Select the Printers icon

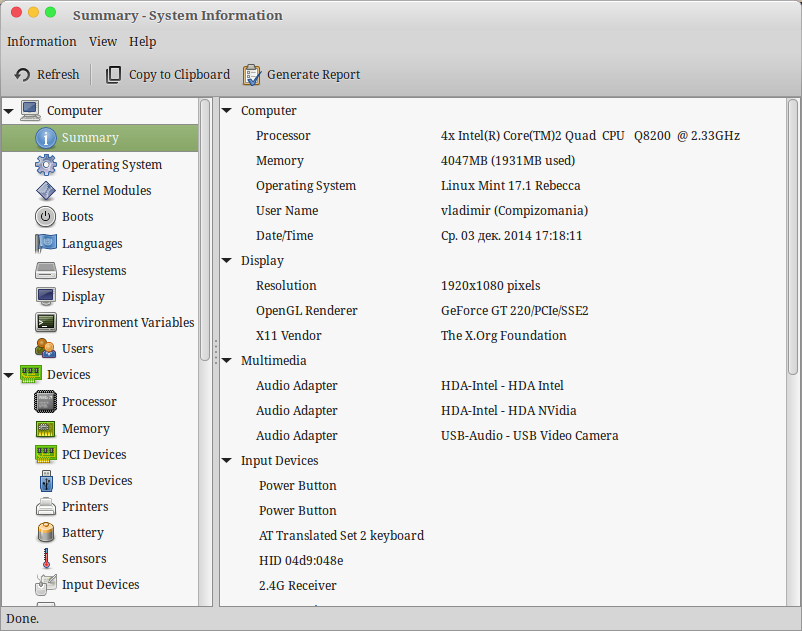(x=46, y=507)
